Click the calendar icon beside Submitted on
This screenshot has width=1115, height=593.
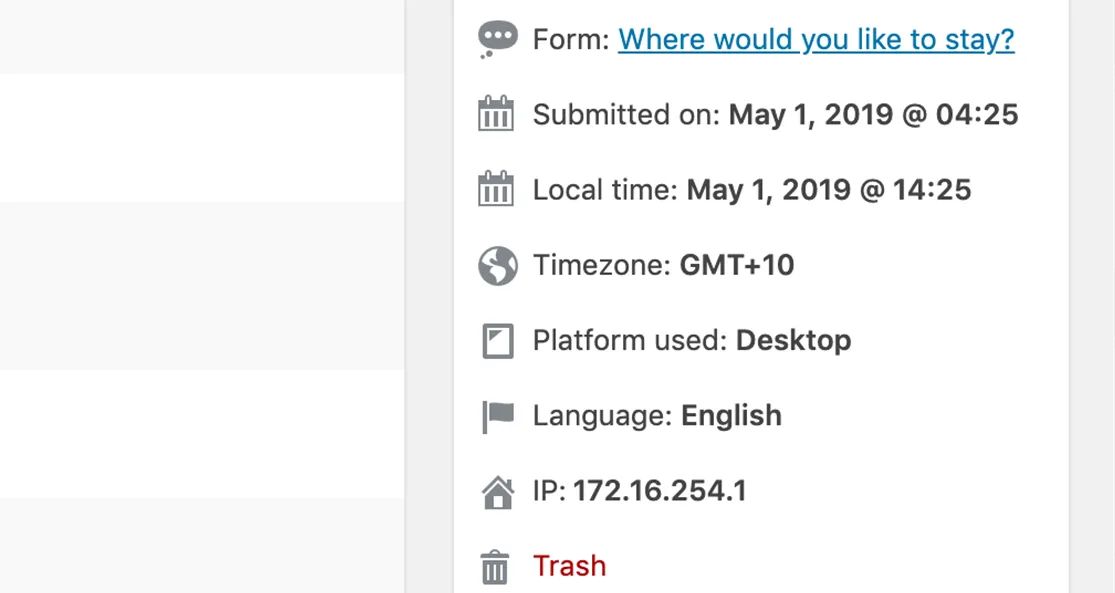[x=497, y=114]
